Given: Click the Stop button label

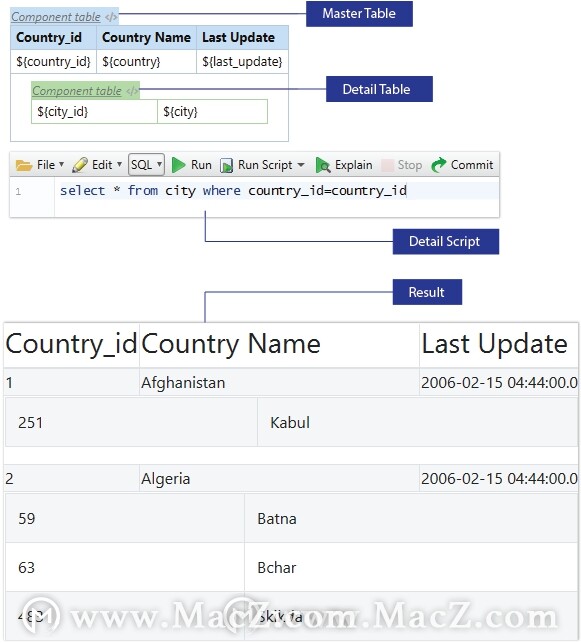Looking at the screenshot, I should point(410,165).
